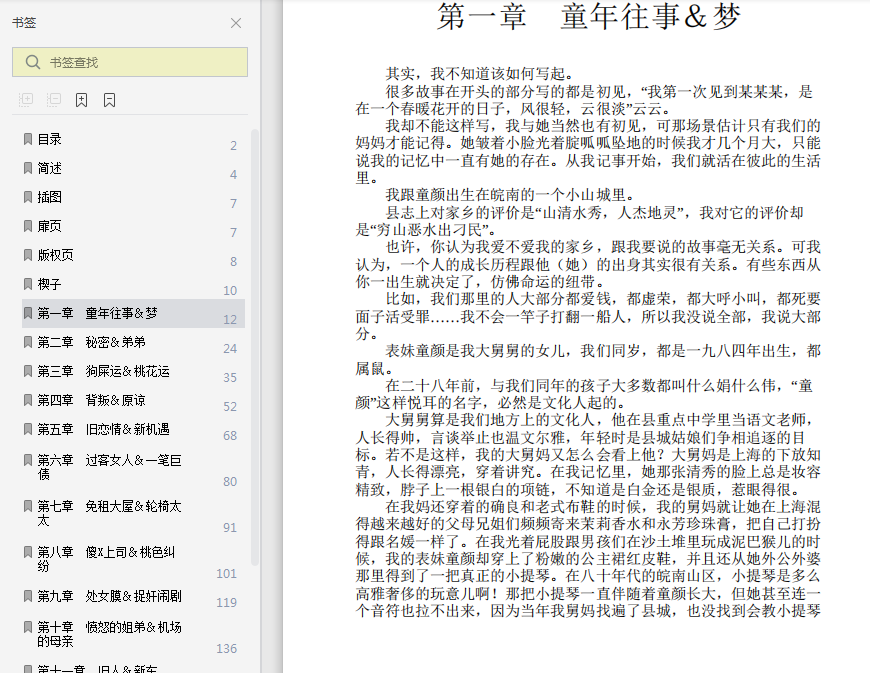Click the bookmark icon beside 扉页
Image resolution: width=870 pixels, height=673 pixels.
[28, 226]
